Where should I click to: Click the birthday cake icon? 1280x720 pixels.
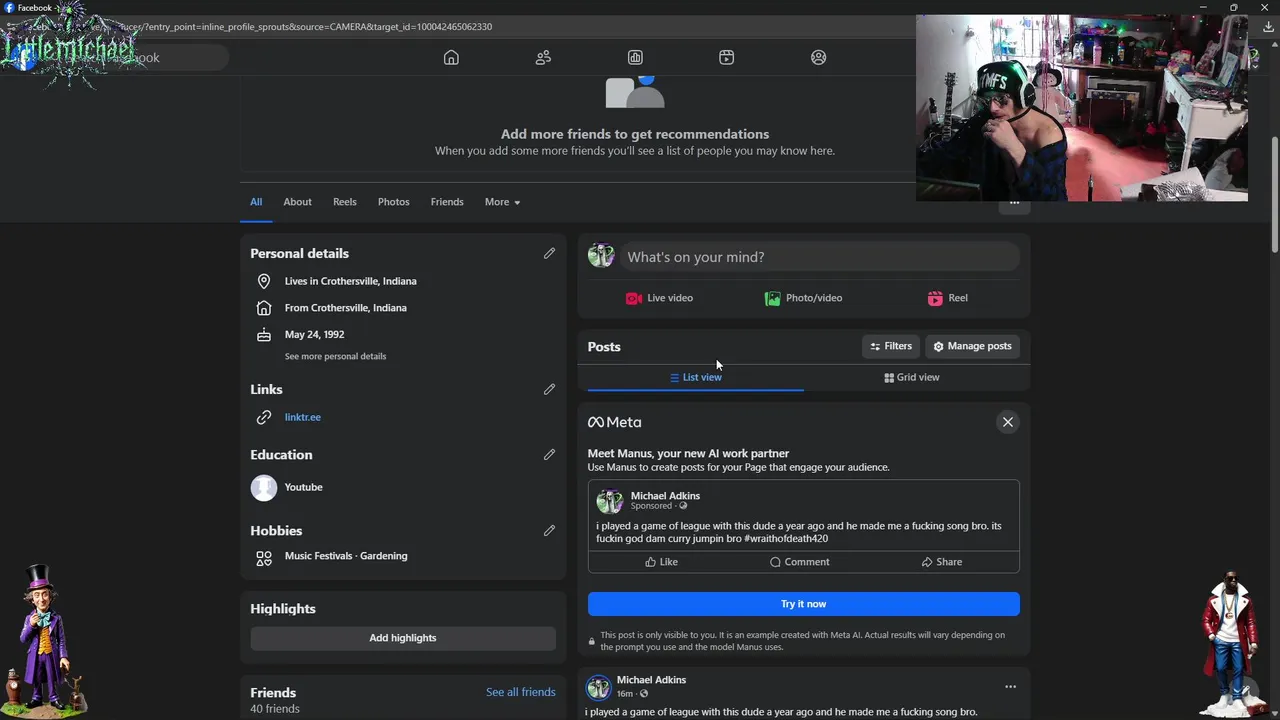[264, 335]
